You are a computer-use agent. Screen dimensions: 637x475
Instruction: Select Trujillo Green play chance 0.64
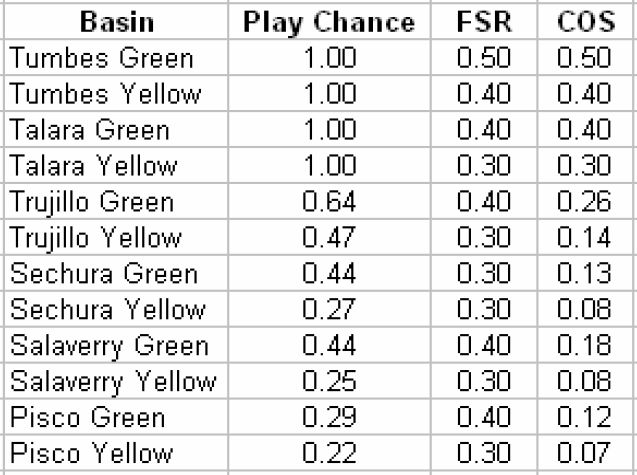pyautogui.click(x=329, y=201)
